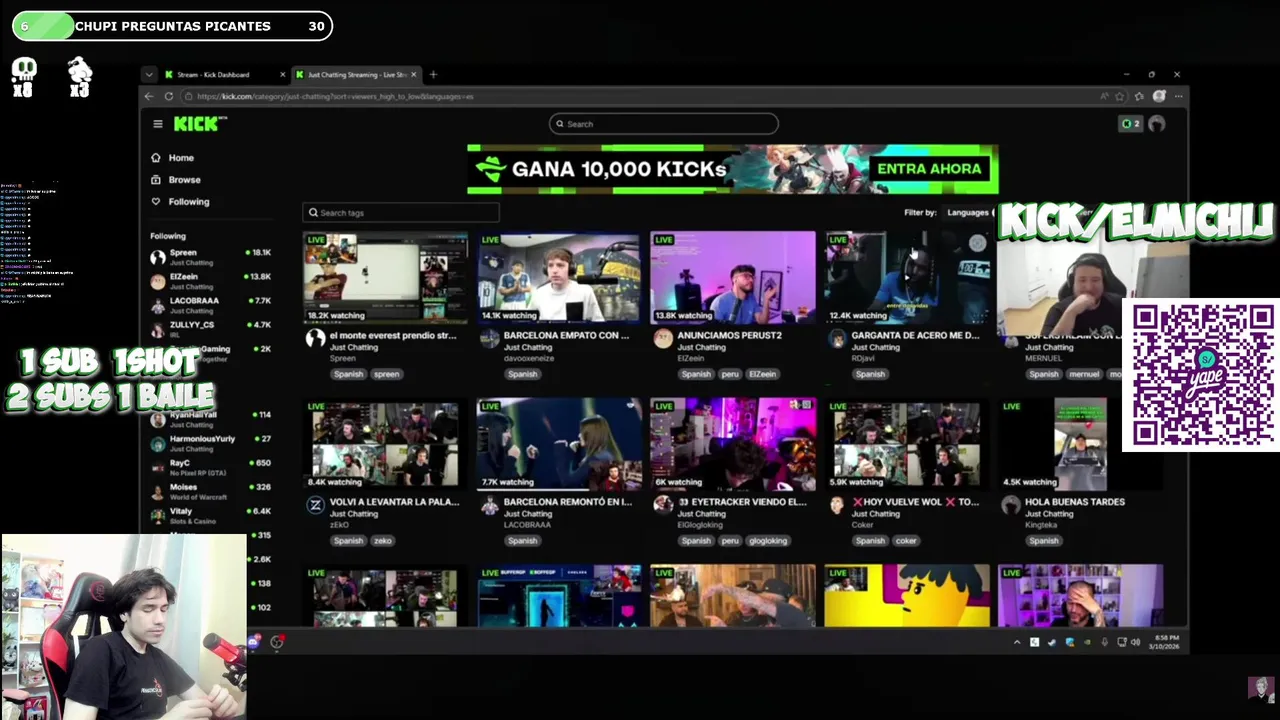Image resolution: width=1280 pixels, height=720 pixels.
Task: Open the stream thumbnail with 14.1K watching
Action: point(559,278)
